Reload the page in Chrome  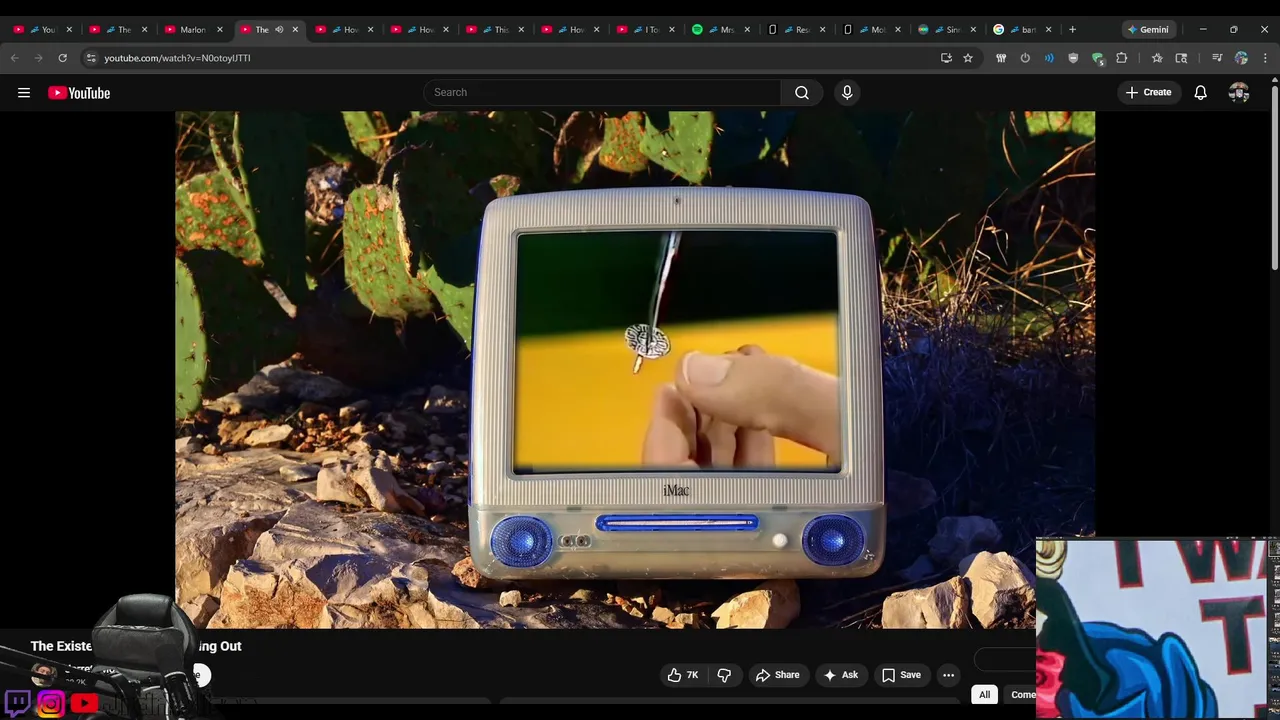pyautogui.click(x=62, y=58)
